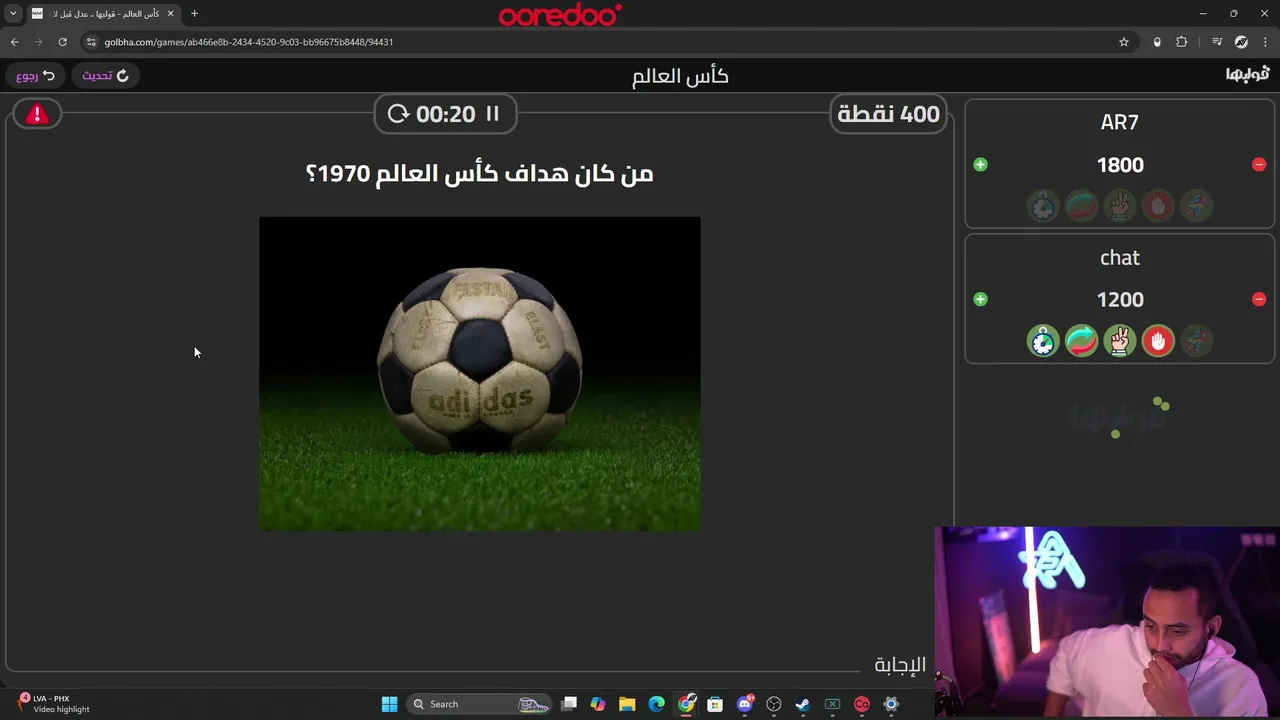The width and height of the screenshot is (1280, 720).
Task: Use chat team's two-fingers power-up
Action: [x=1120, y=341]
